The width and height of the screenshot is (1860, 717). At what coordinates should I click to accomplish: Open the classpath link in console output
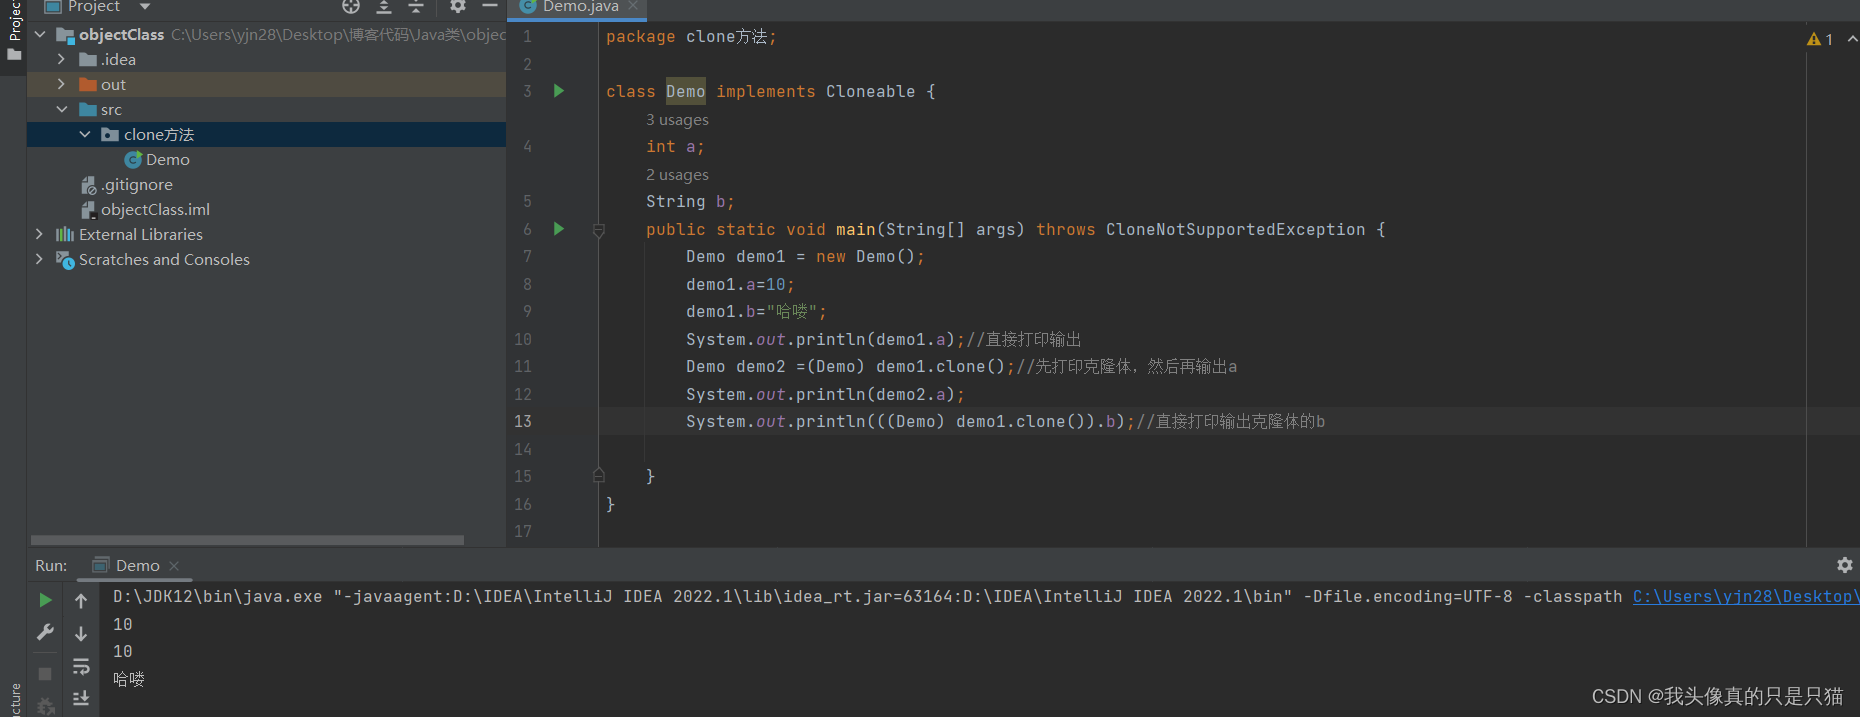click(1745, 597)
